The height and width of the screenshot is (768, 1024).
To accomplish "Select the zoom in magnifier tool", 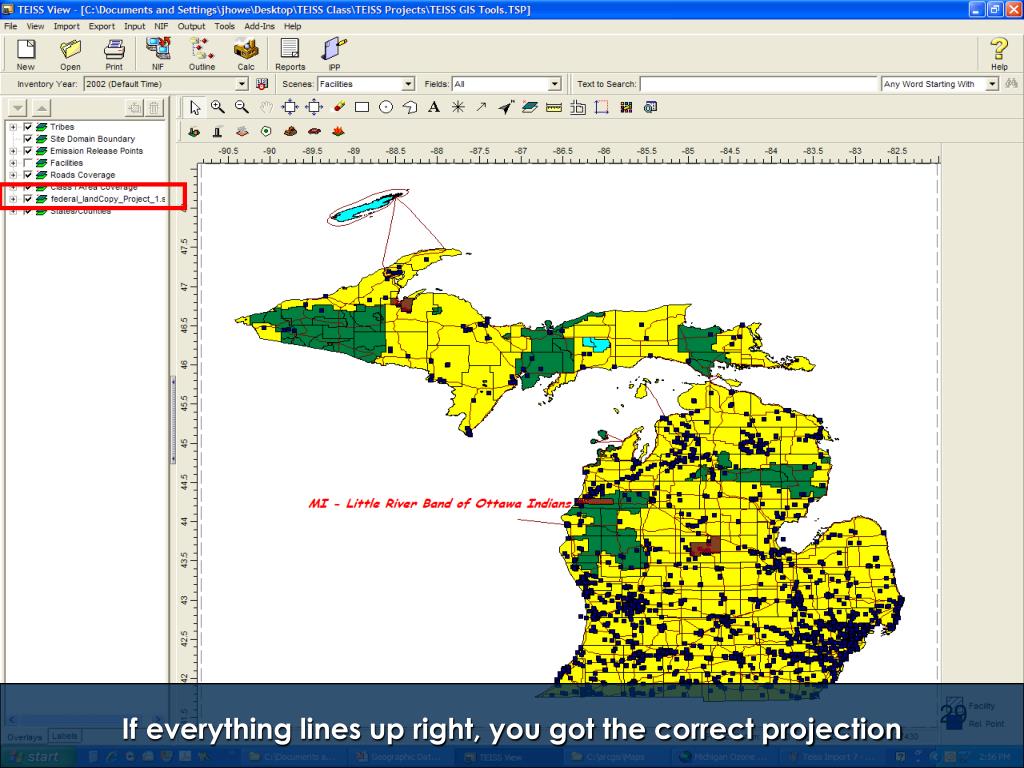I will pyautogui.click(x=217, y=107).
